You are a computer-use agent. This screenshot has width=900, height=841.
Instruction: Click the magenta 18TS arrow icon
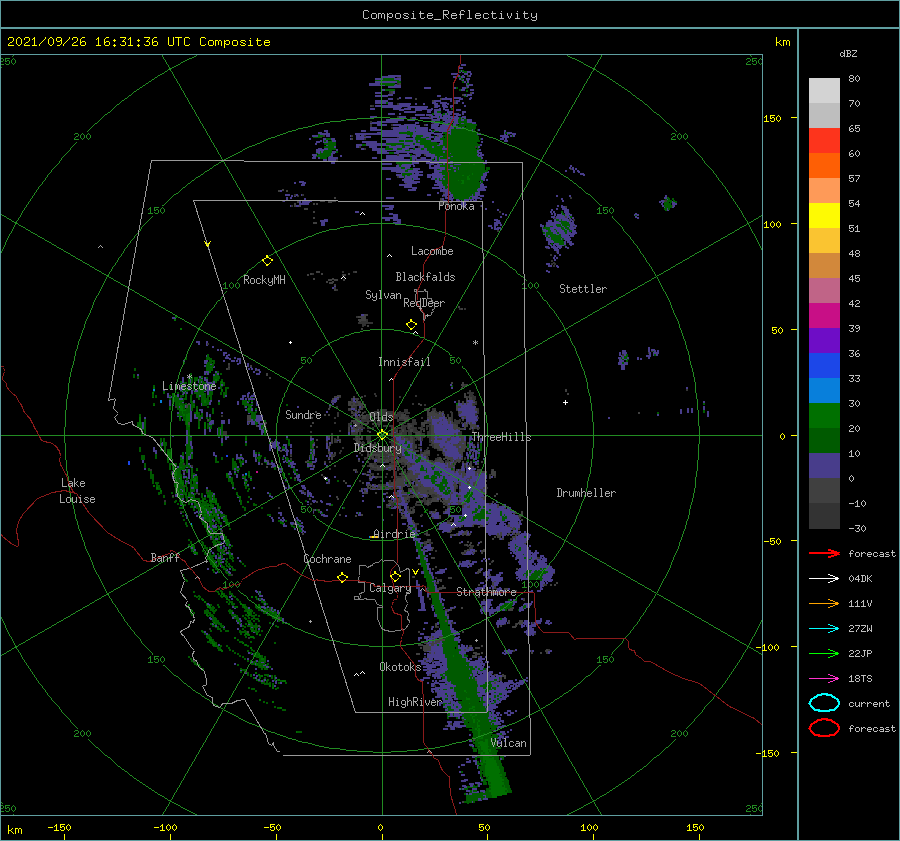(x=824, y=679)
